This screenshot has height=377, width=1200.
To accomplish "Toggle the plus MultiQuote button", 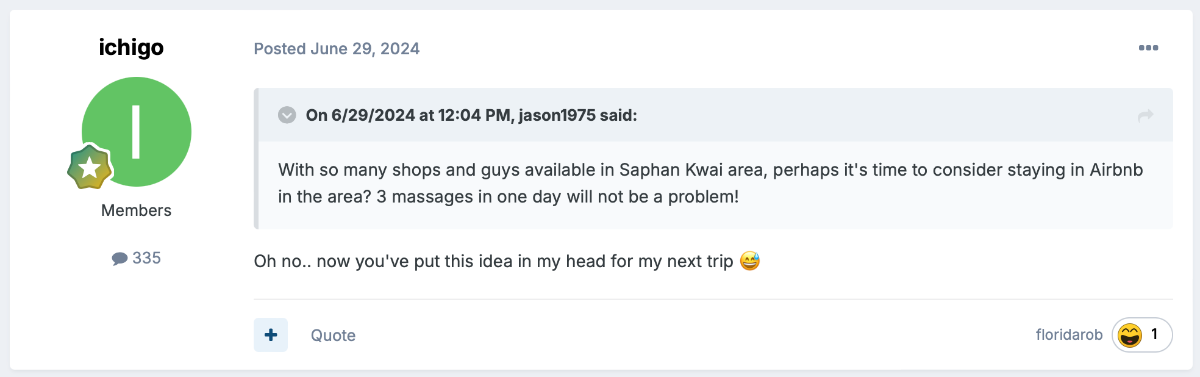I will [x=271, y=335].
